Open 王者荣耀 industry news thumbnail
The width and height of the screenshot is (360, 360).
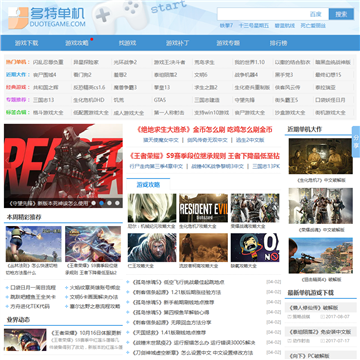(25, 340)
